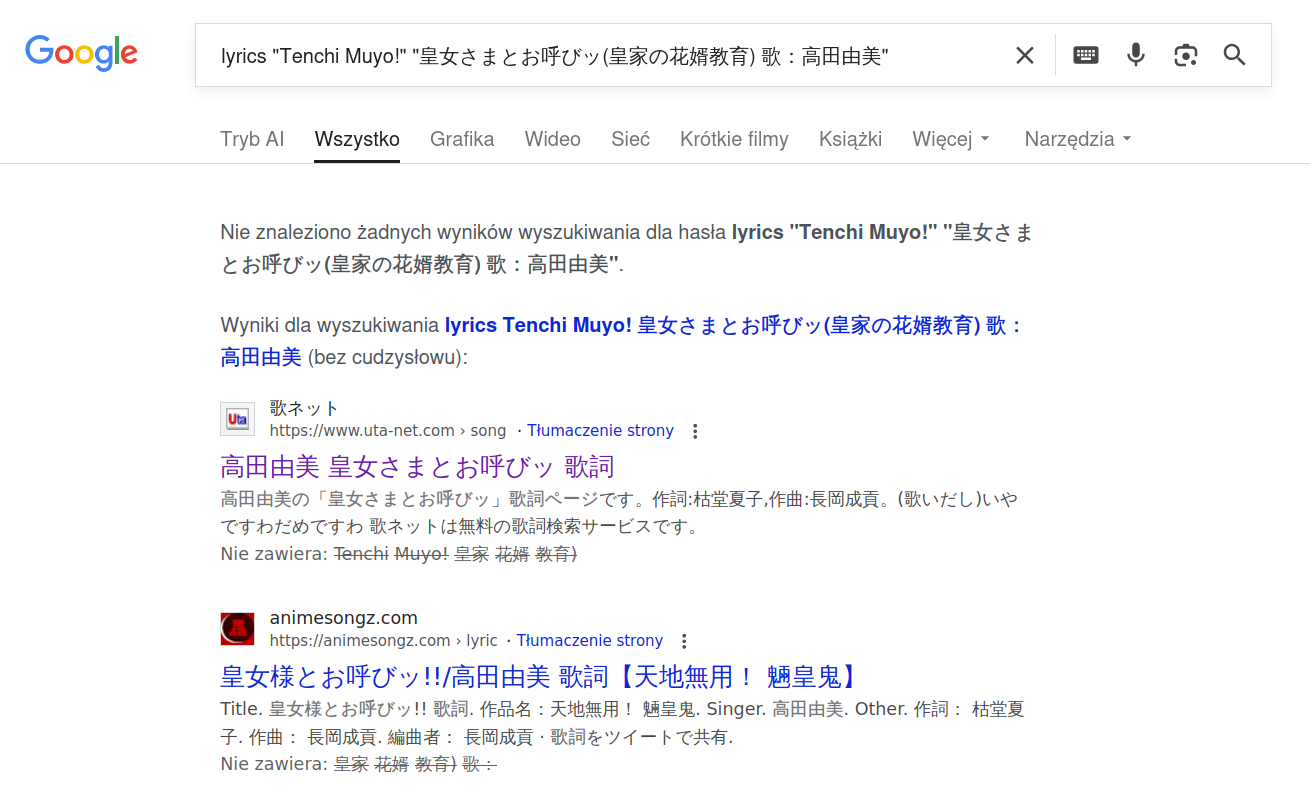
Task: Switch to the Grafika tab
Action: 462,139
